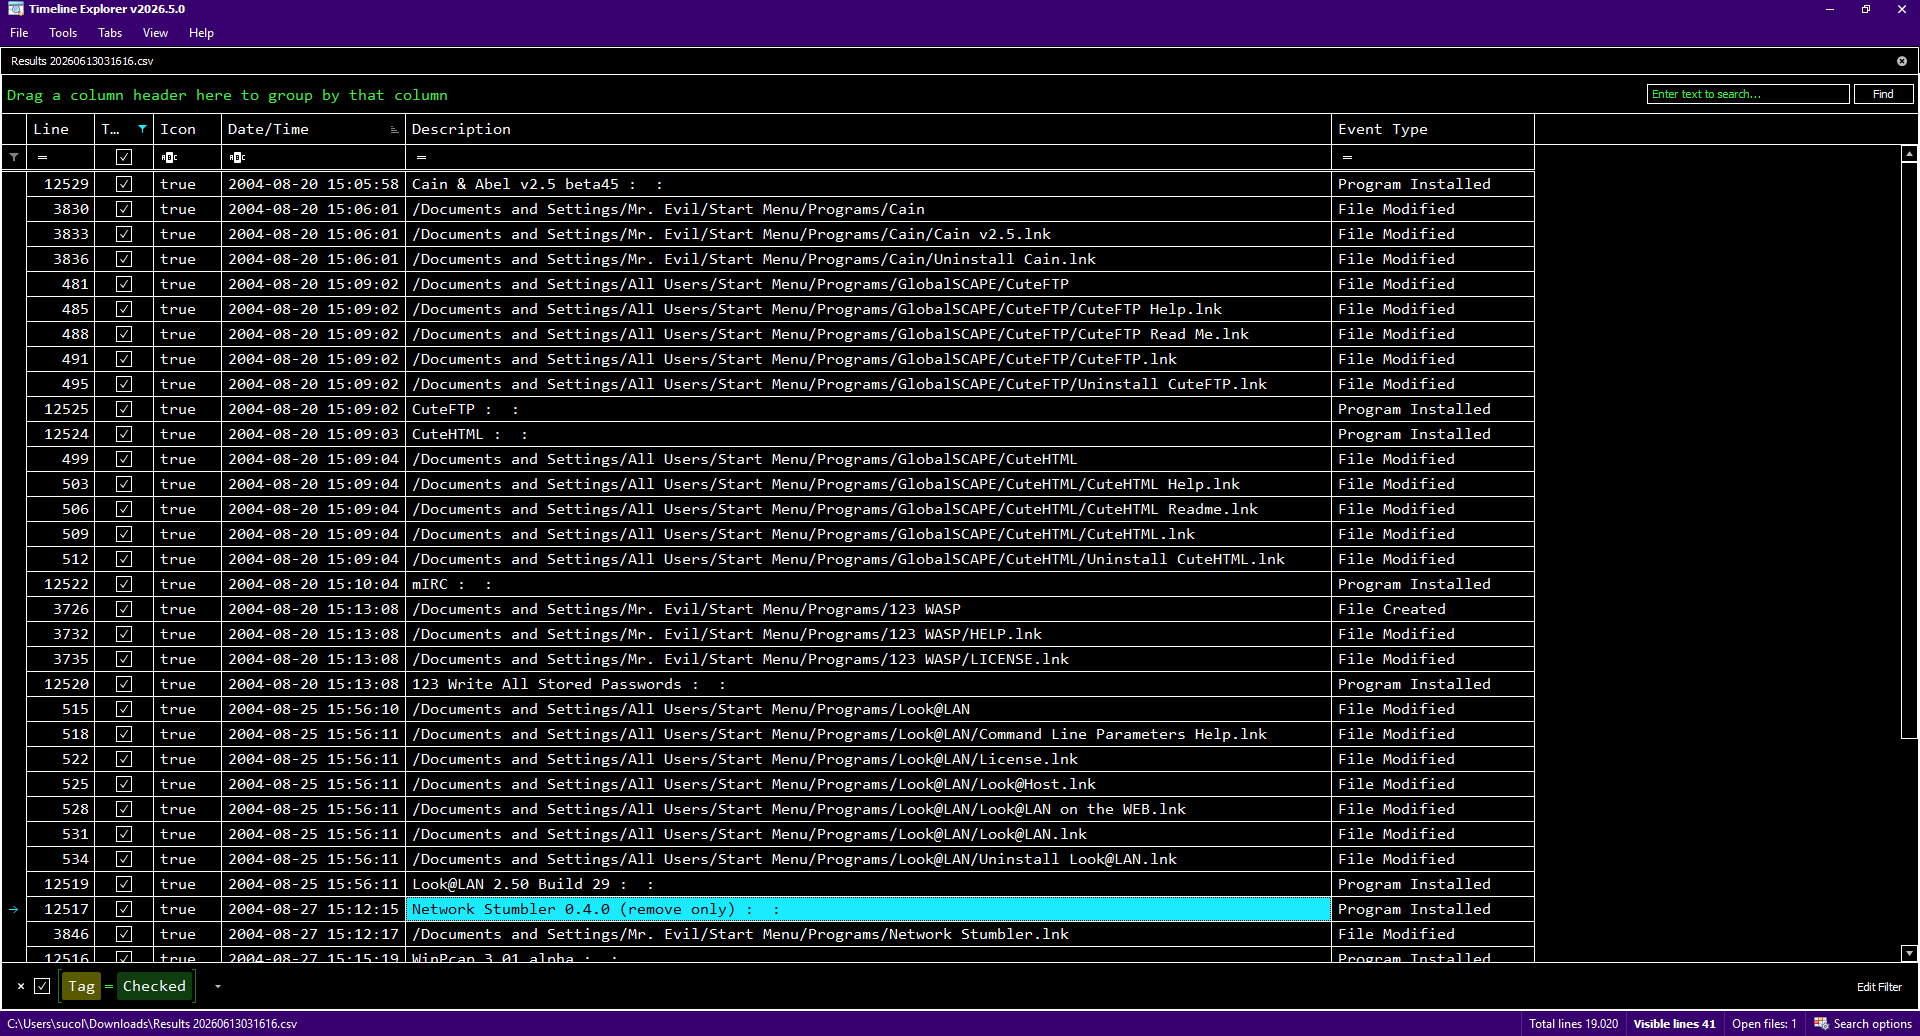
Task: Click the Network Stumbler.lnk path cell
Action: (868, 934)
